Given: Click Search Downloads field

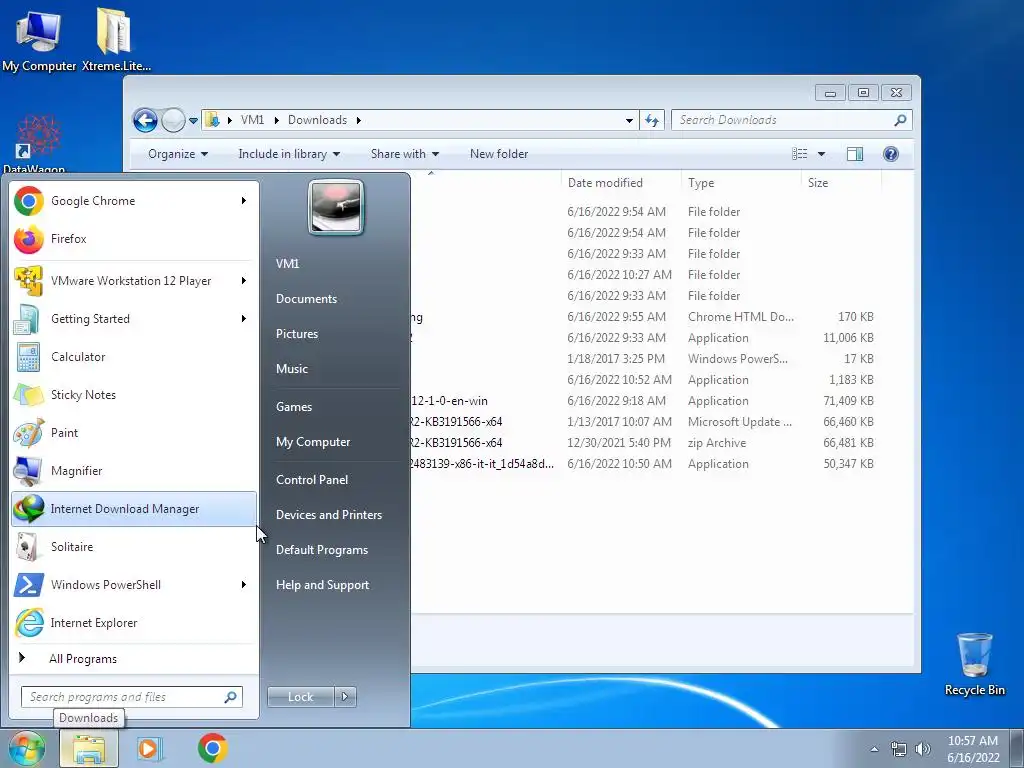Looking at the screenshot, I should tap(792, 120).
